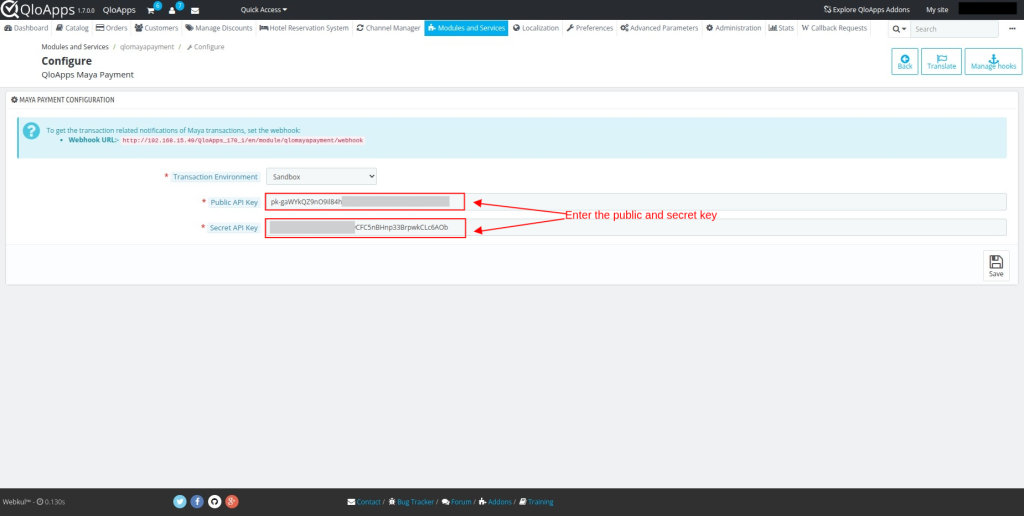This screenshot has height=516, width=1024.
Task: Click the Translate button
Action: point(941,61)
